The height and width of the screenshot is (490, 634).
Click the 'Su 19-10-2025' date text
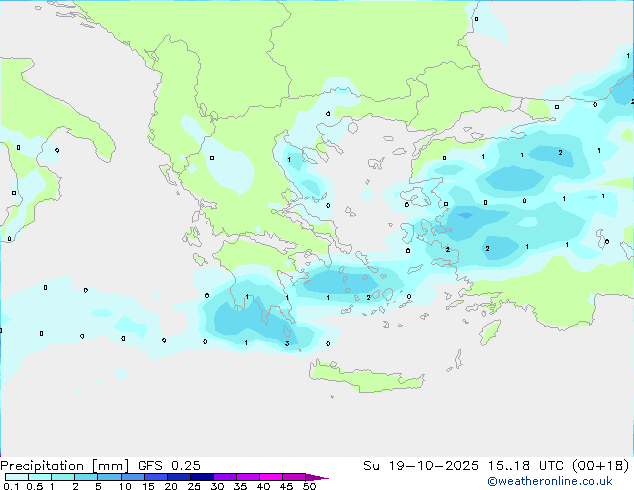[421, 466]
